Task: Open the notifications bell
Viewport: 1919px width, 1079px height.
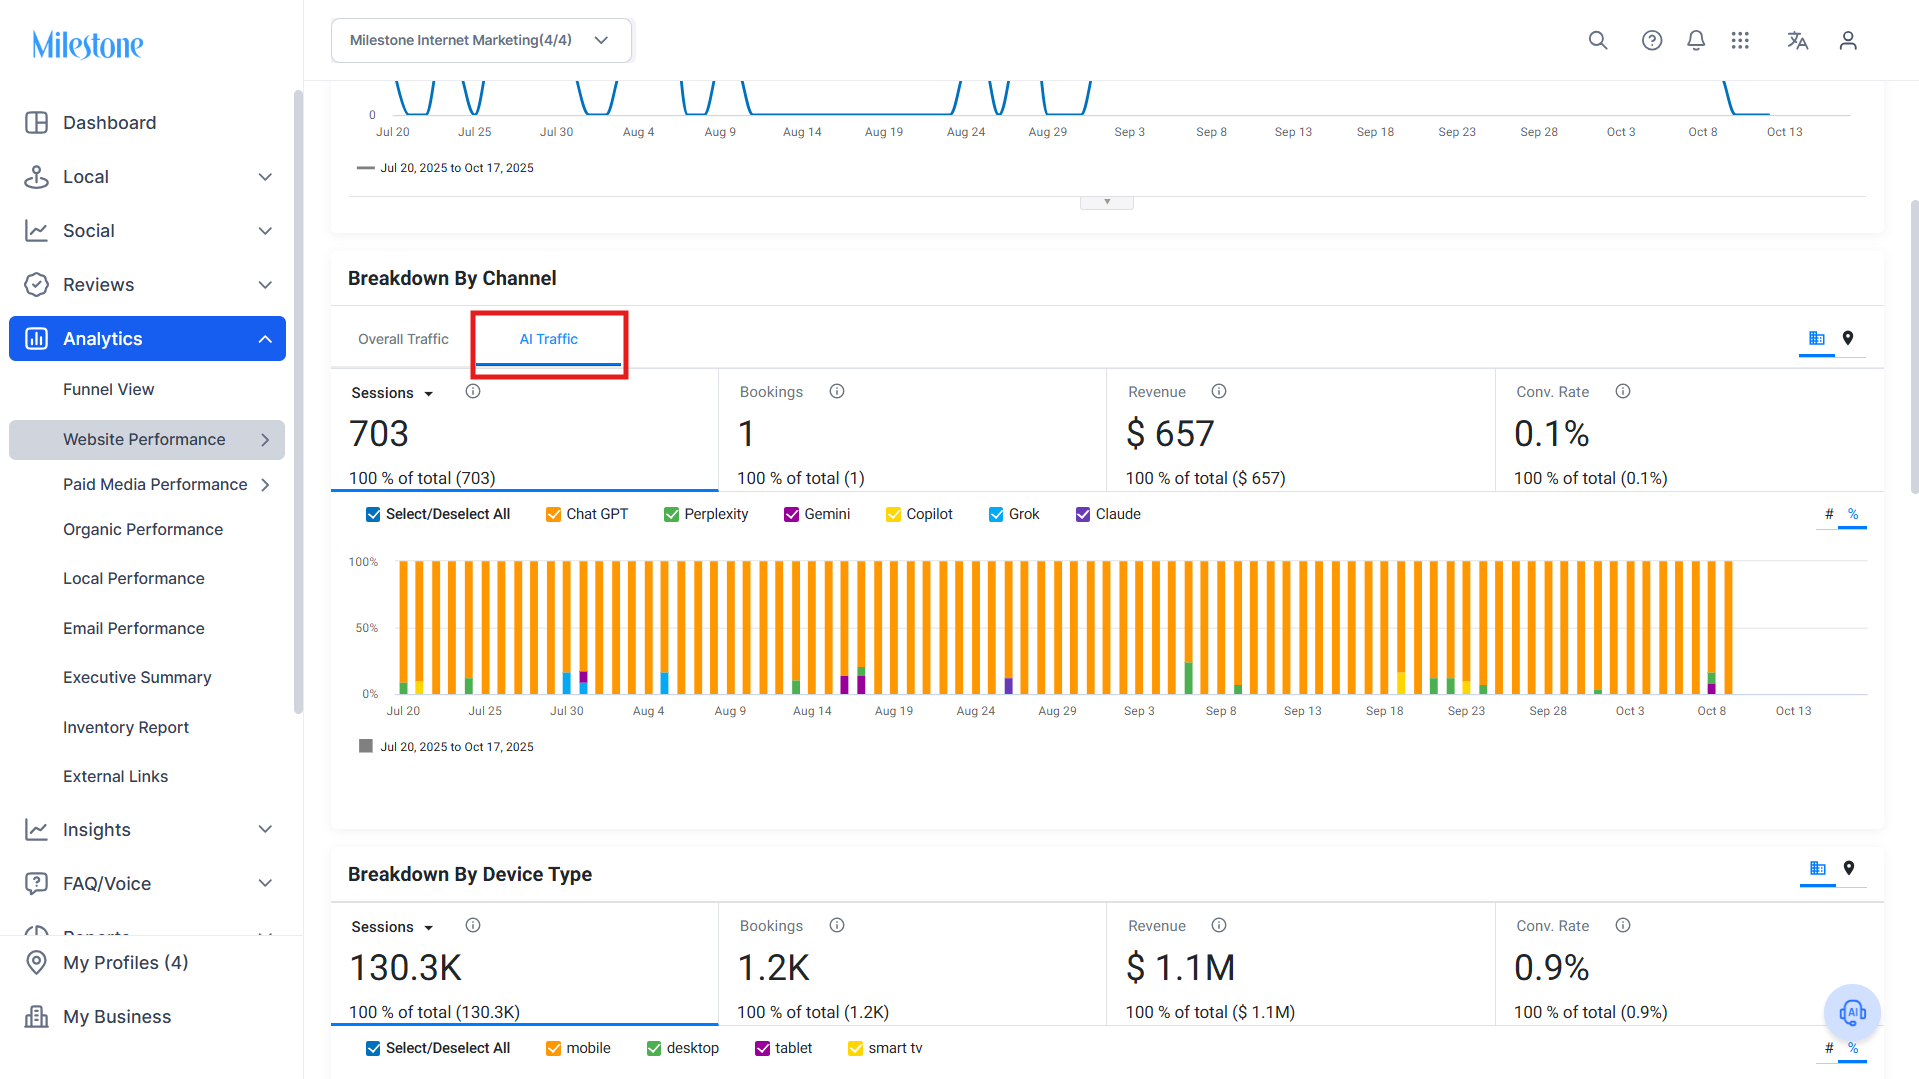Action: (1696, 40)
